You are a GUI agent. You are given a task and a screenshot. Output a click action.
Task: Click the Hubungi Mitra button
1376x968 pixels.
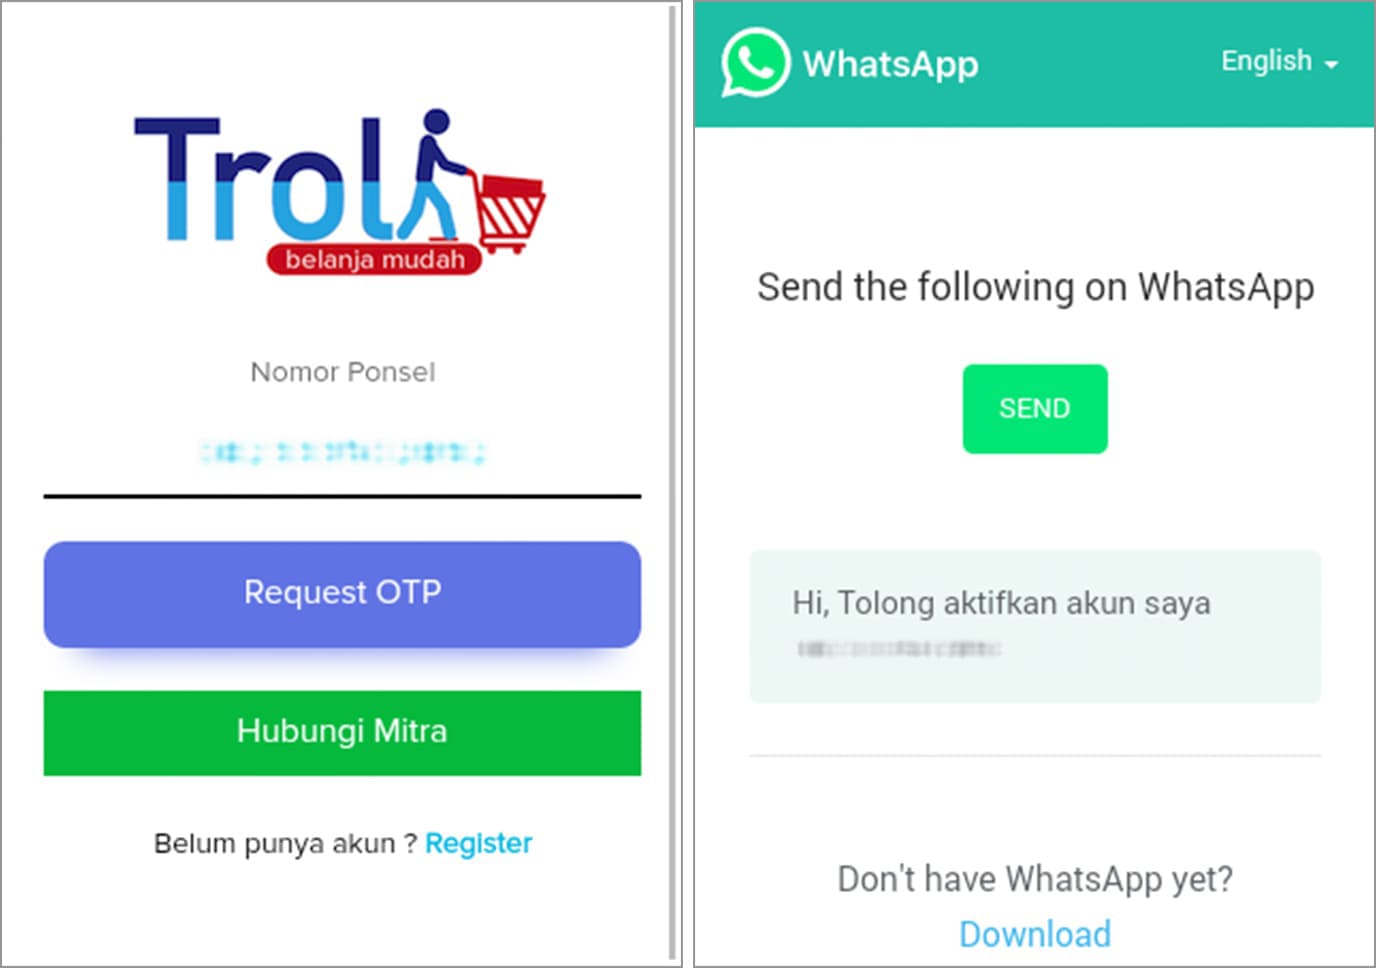coord(342,732)
